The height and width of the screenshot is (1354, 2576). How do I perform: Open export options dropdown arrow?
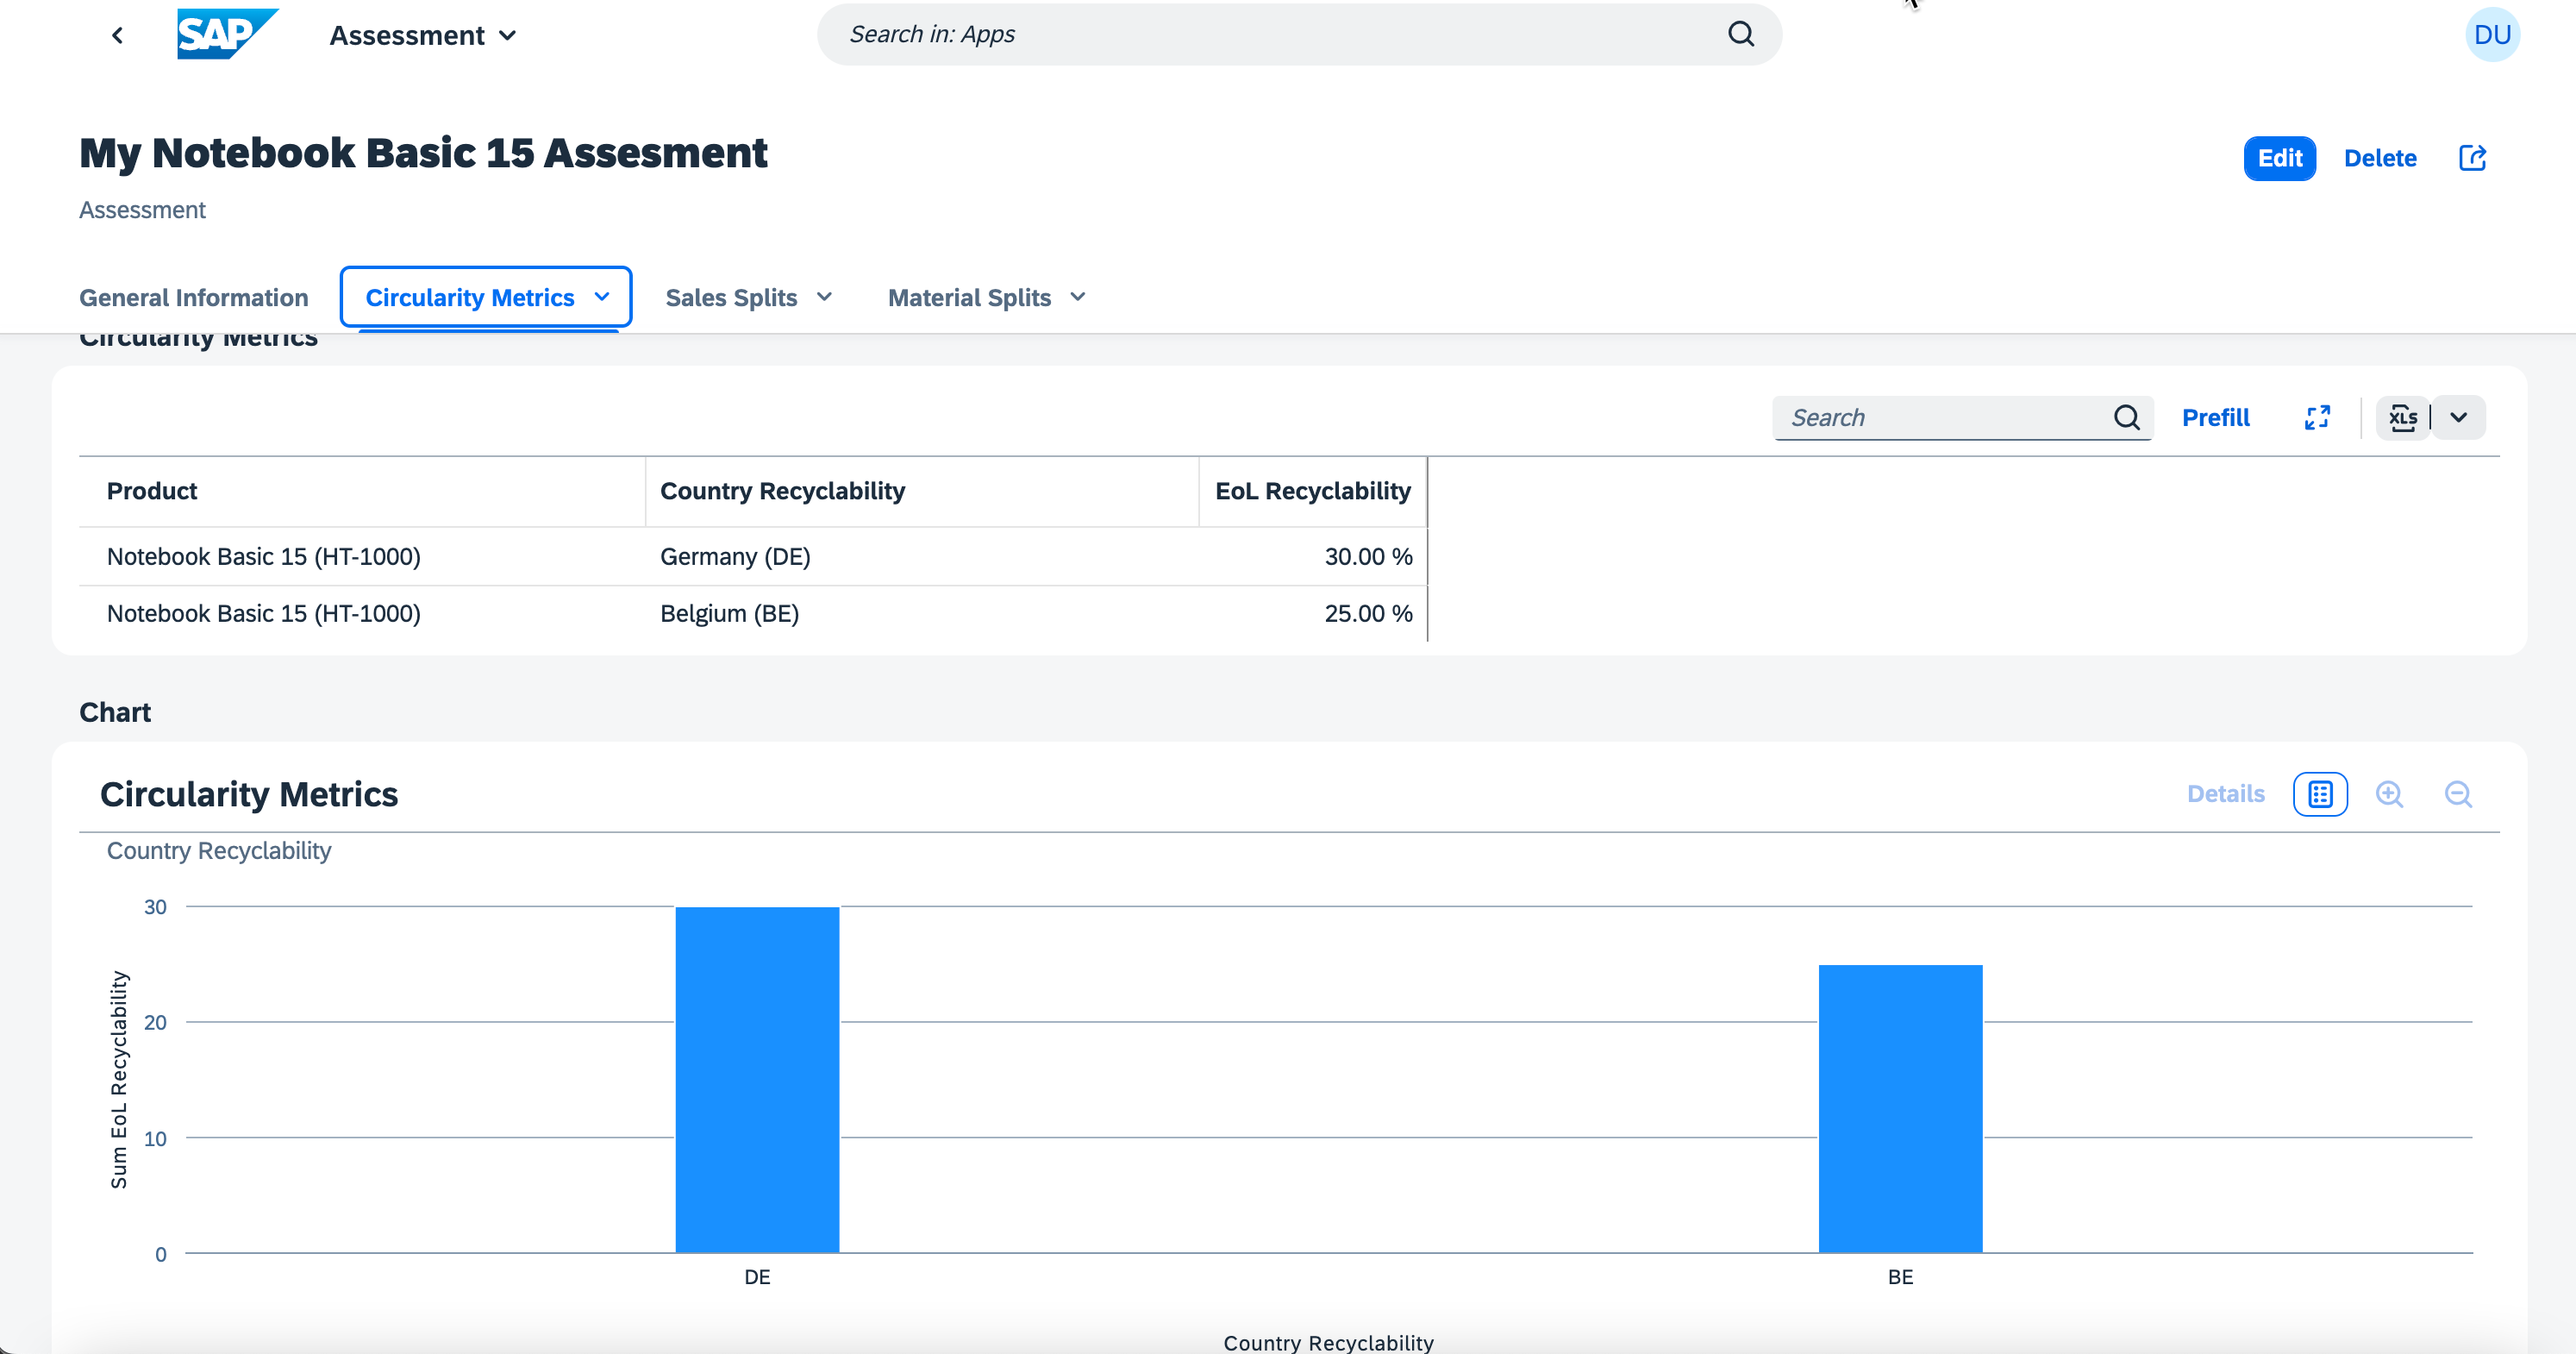[2459, 418]
